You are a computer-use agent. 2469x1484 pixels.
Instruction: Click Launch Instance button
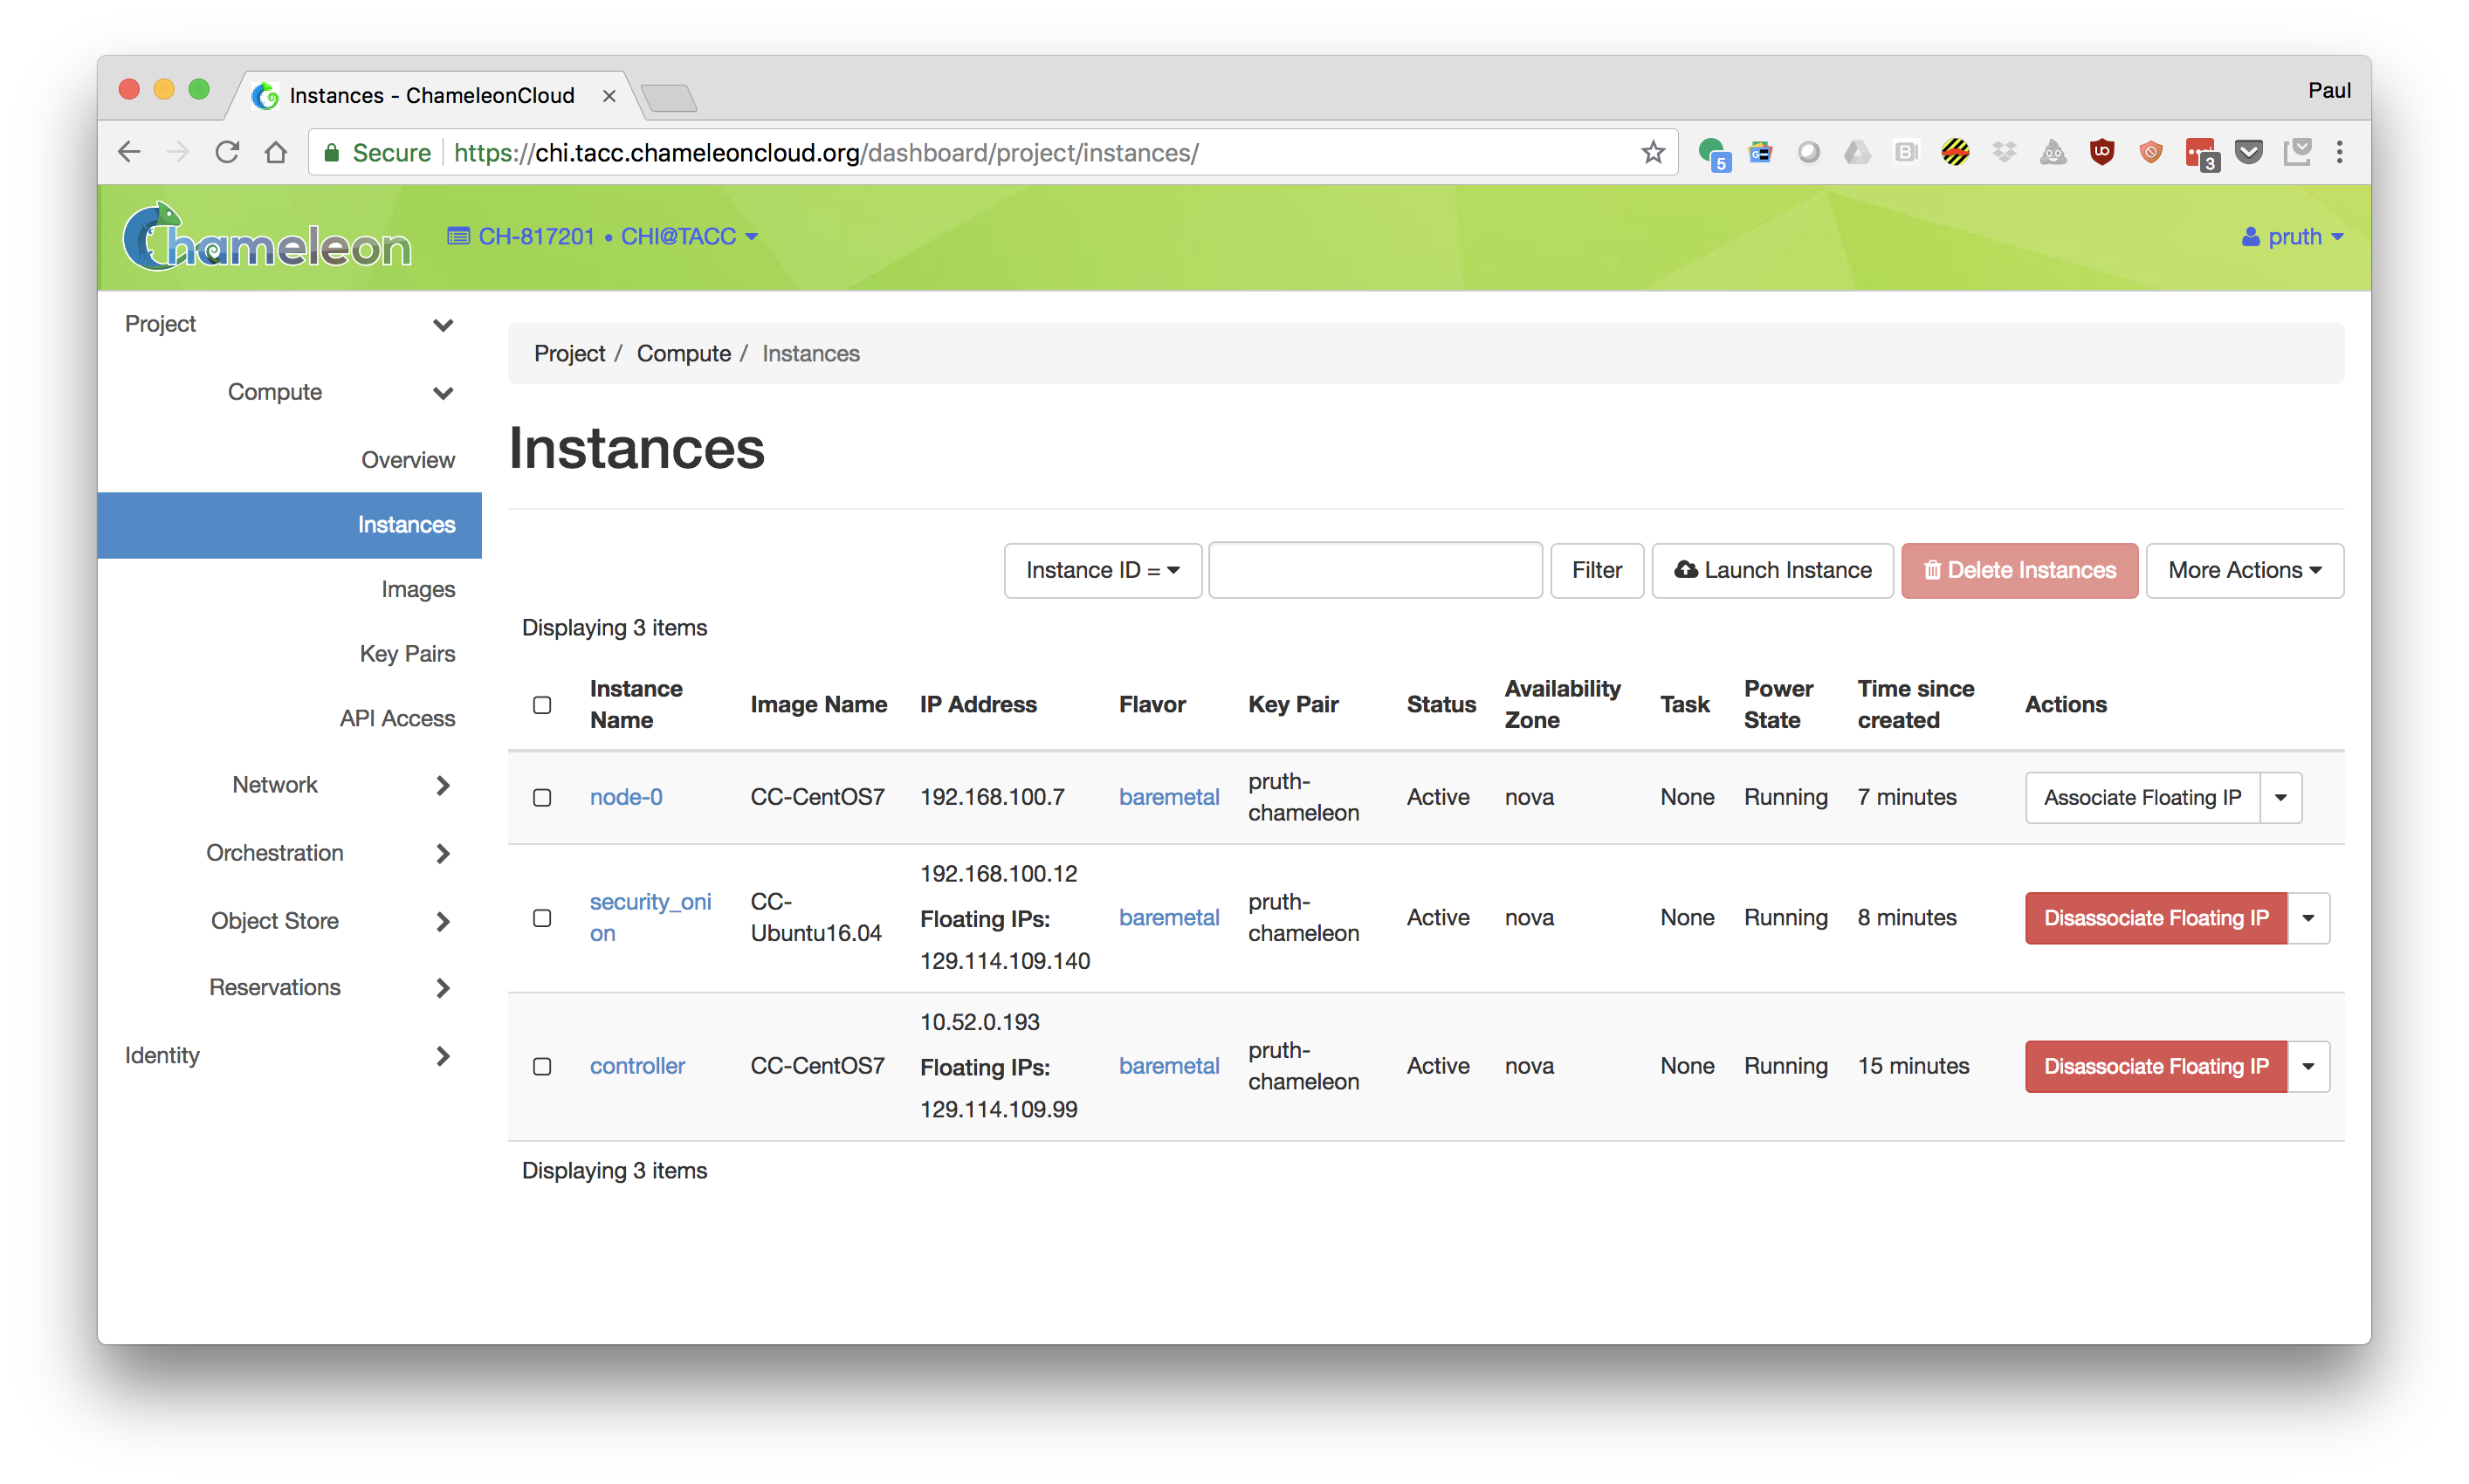(1772, 570)
